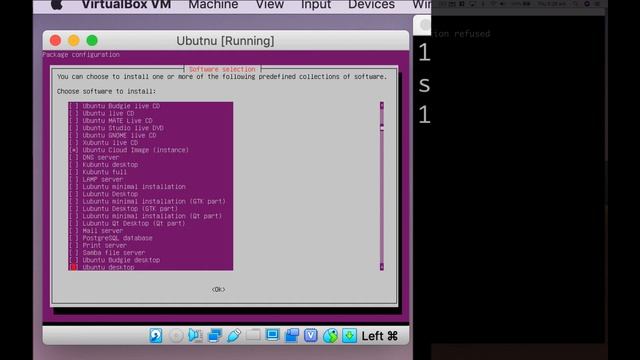640x360 pixels.
Task: Toggle the highlighted Ubuntu desktop box
Action: pos(74,267)
